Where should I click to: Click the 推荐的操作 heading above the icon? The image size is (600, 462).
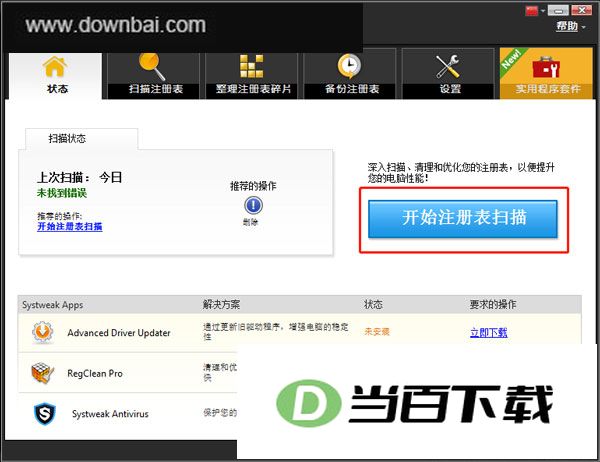(253, 186)
